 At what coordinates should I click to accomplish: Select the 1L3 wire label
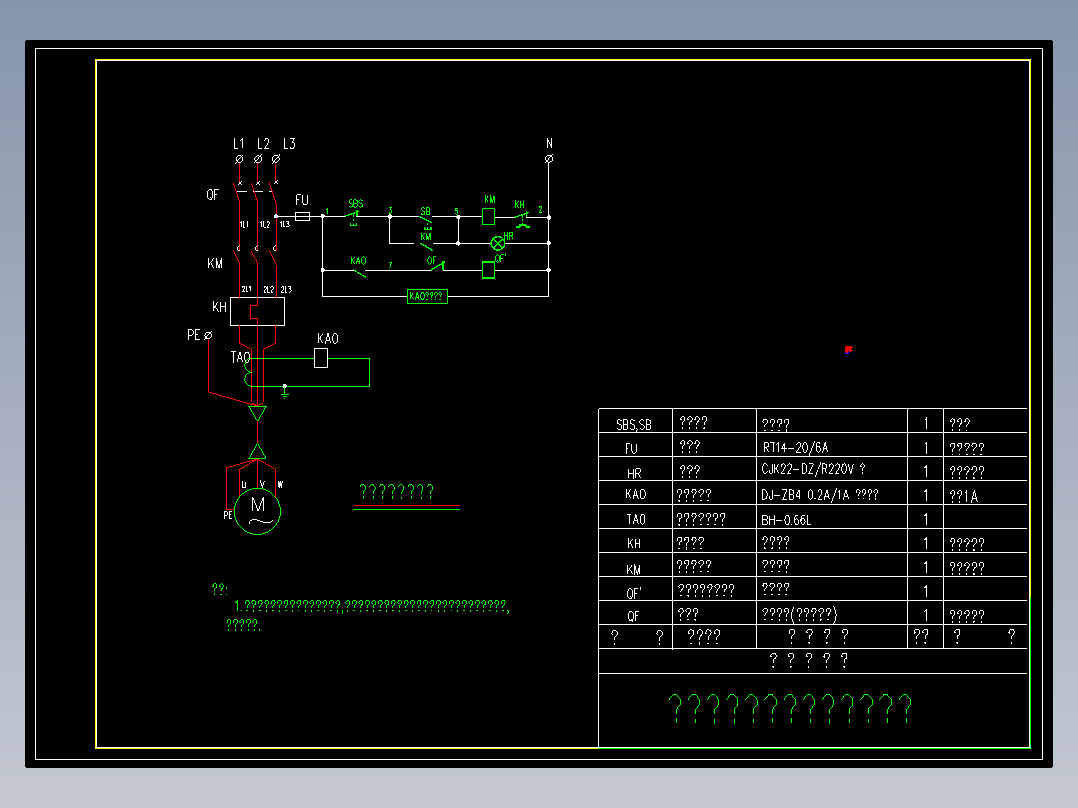[285, 224]
